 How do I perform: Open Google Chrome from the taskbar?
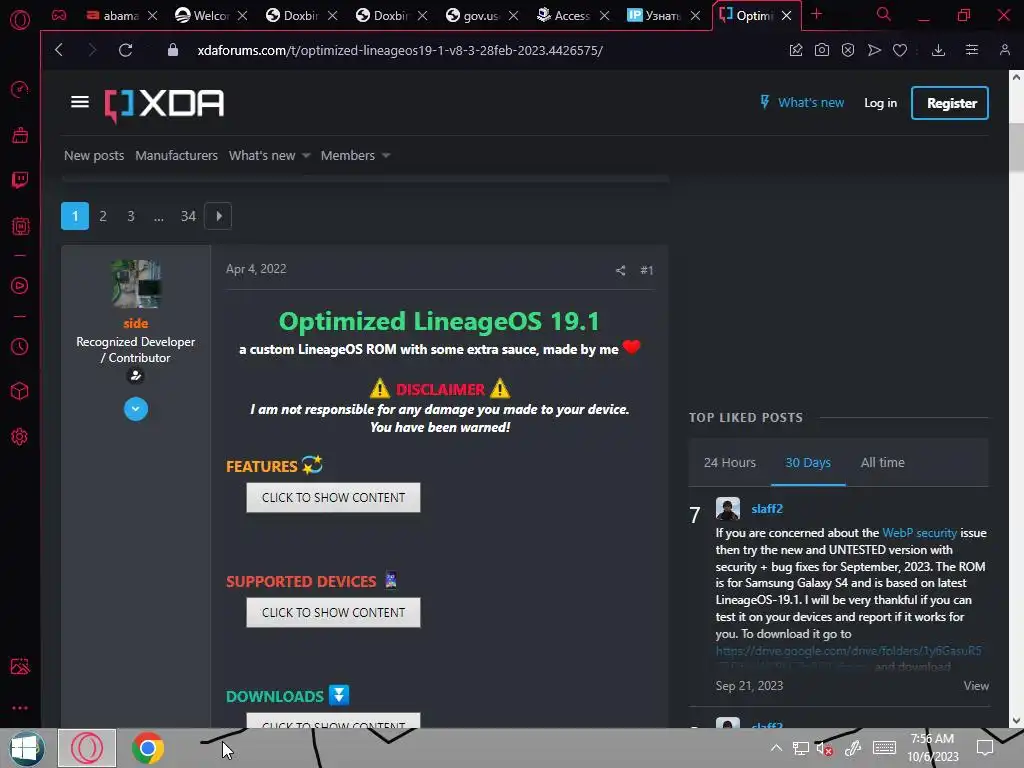click(x=148, y=748)
